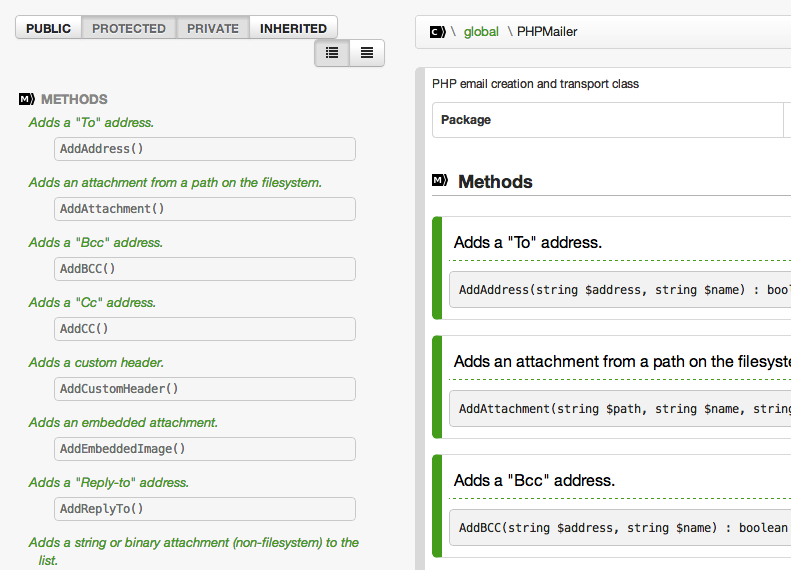
Task: Switch to compact list view icon
Action: pyautogui.click(x=367, y=53)
